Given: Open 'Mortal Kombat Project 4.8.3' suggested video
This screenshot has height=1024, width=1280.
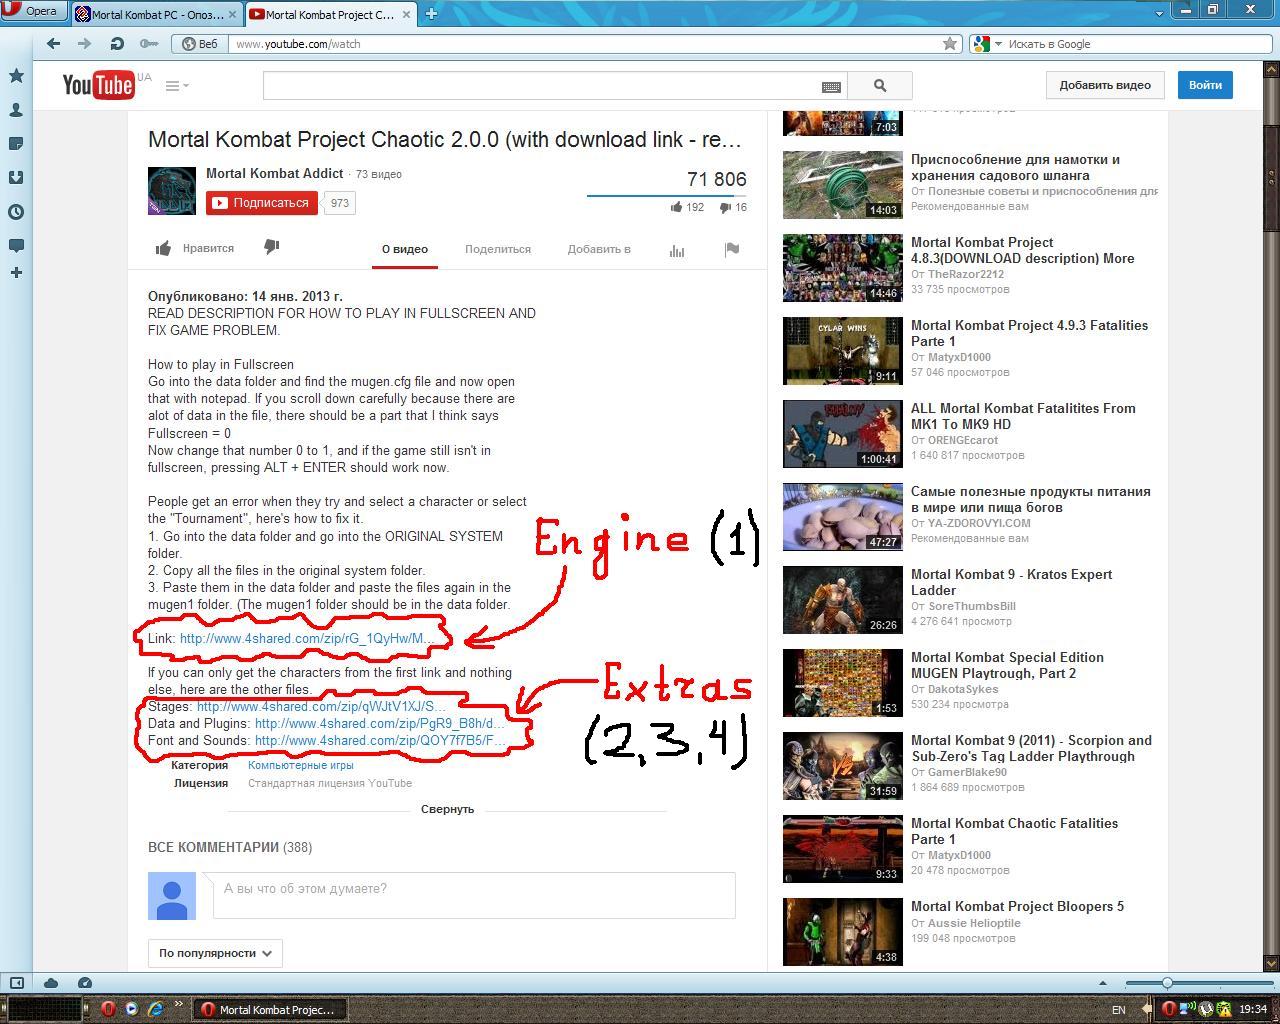Looking at the screenshot, I should [1022, 250].
